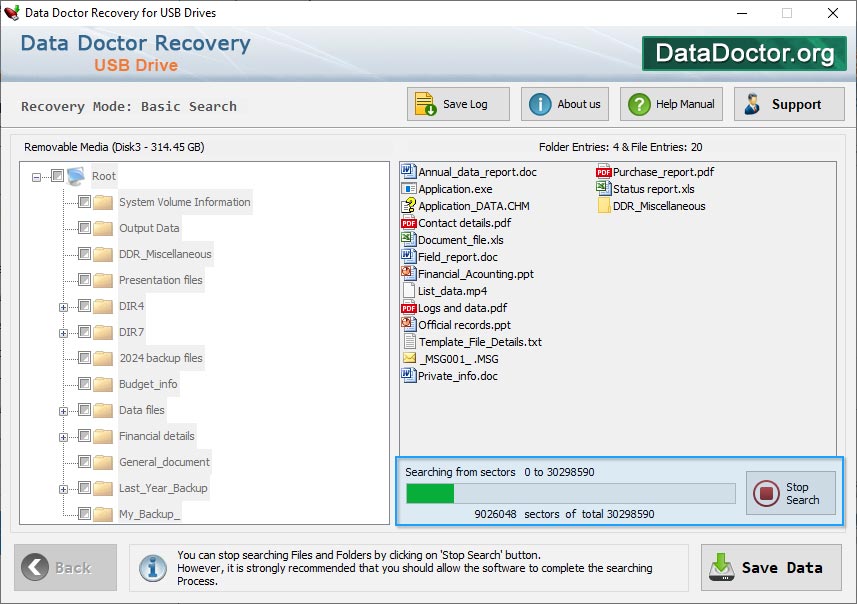
Task: Collapse the Root tree node
Action: coord(36,177)
